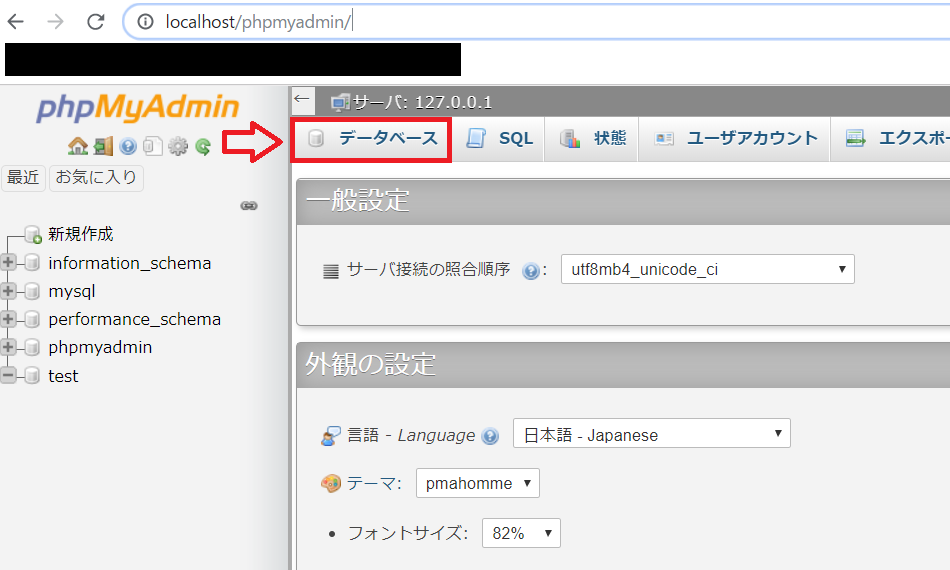950x570 pixels.
Task: Open the 82% font size dropdown
Action: coord(521,533)
